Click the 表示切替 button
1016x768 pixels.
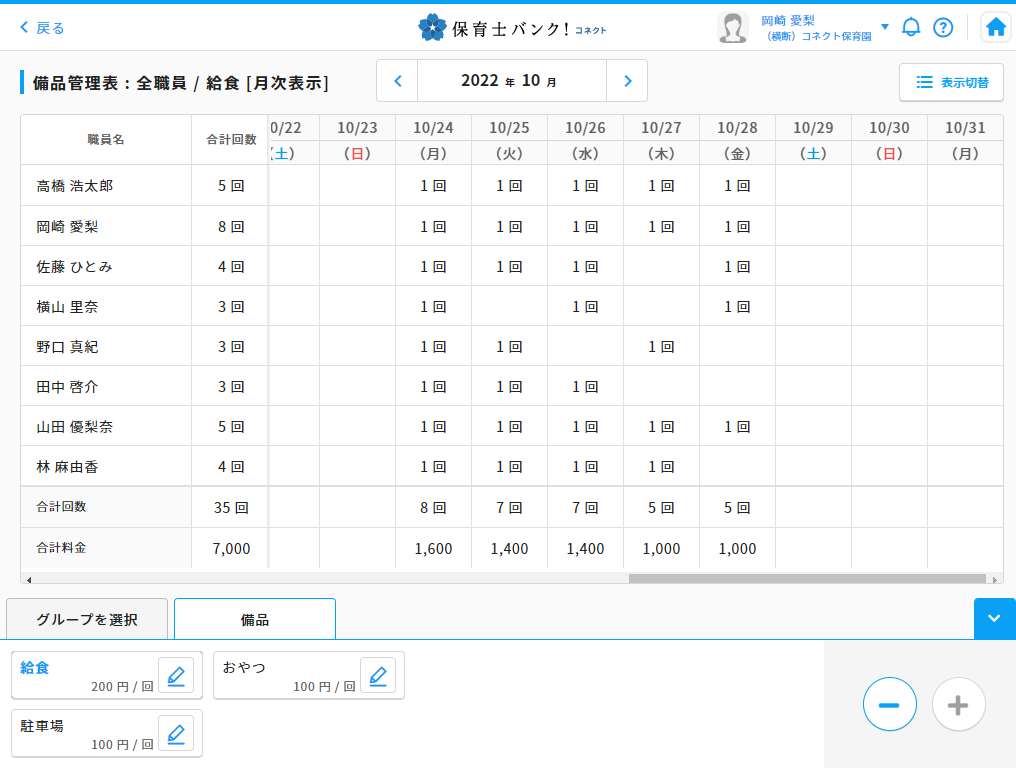coord(951,82)
